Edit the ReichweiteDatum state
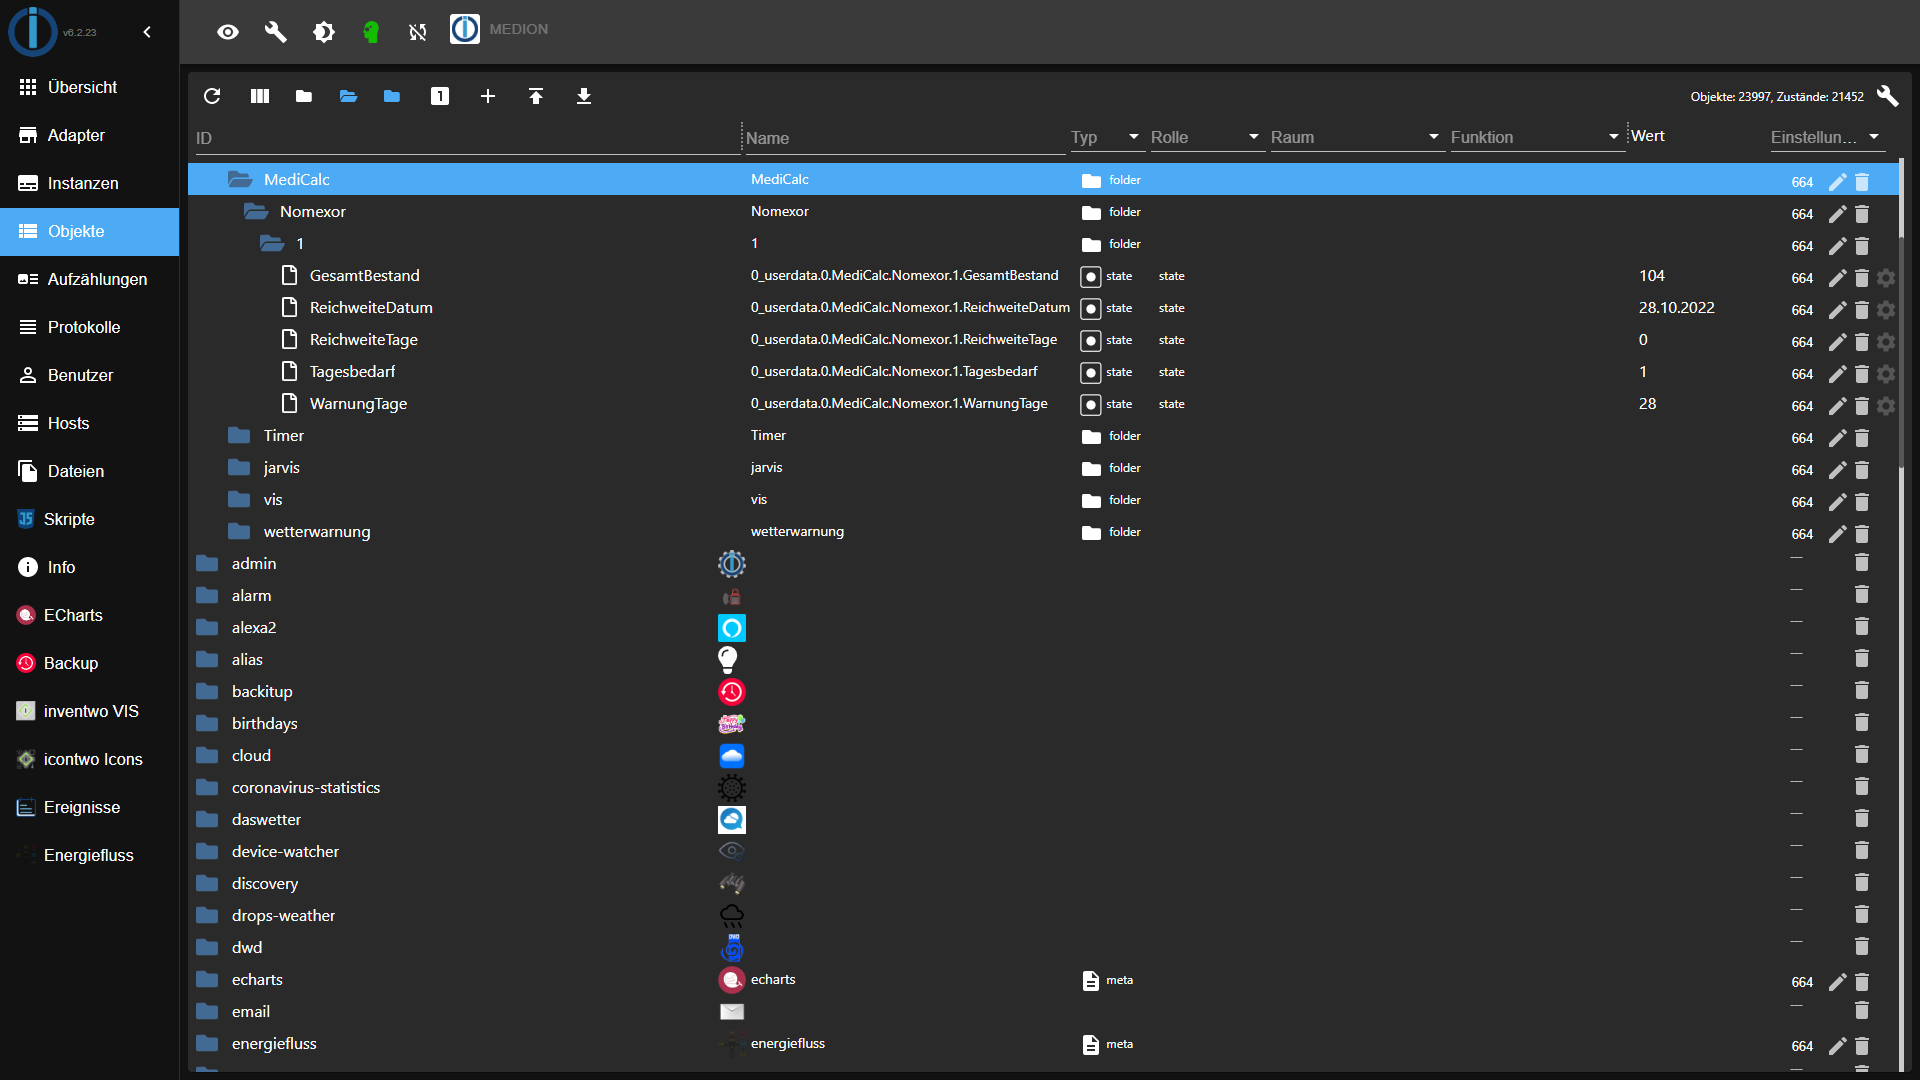Viewport: 1920px width, 1080px height. coord(1837,310)
